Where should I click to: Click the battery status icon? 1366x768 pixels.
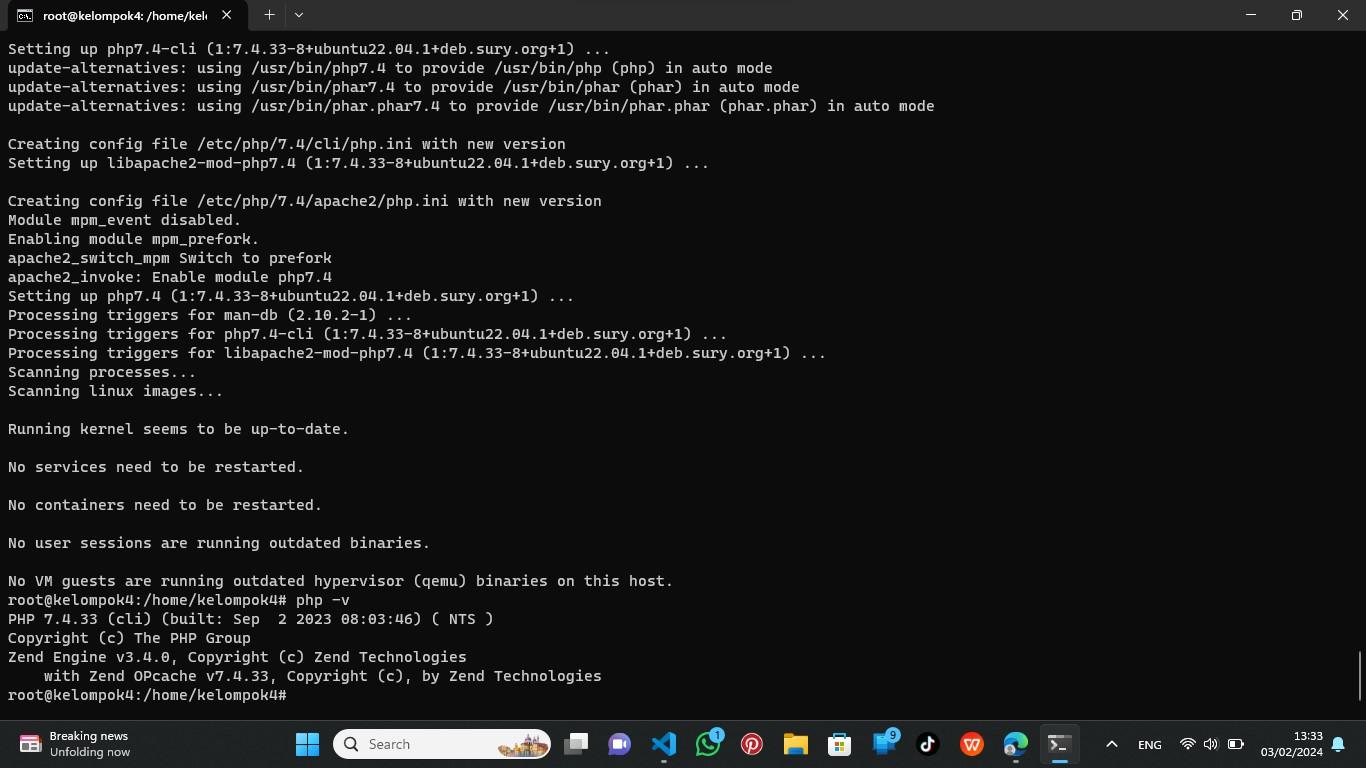click(1236, 744)
